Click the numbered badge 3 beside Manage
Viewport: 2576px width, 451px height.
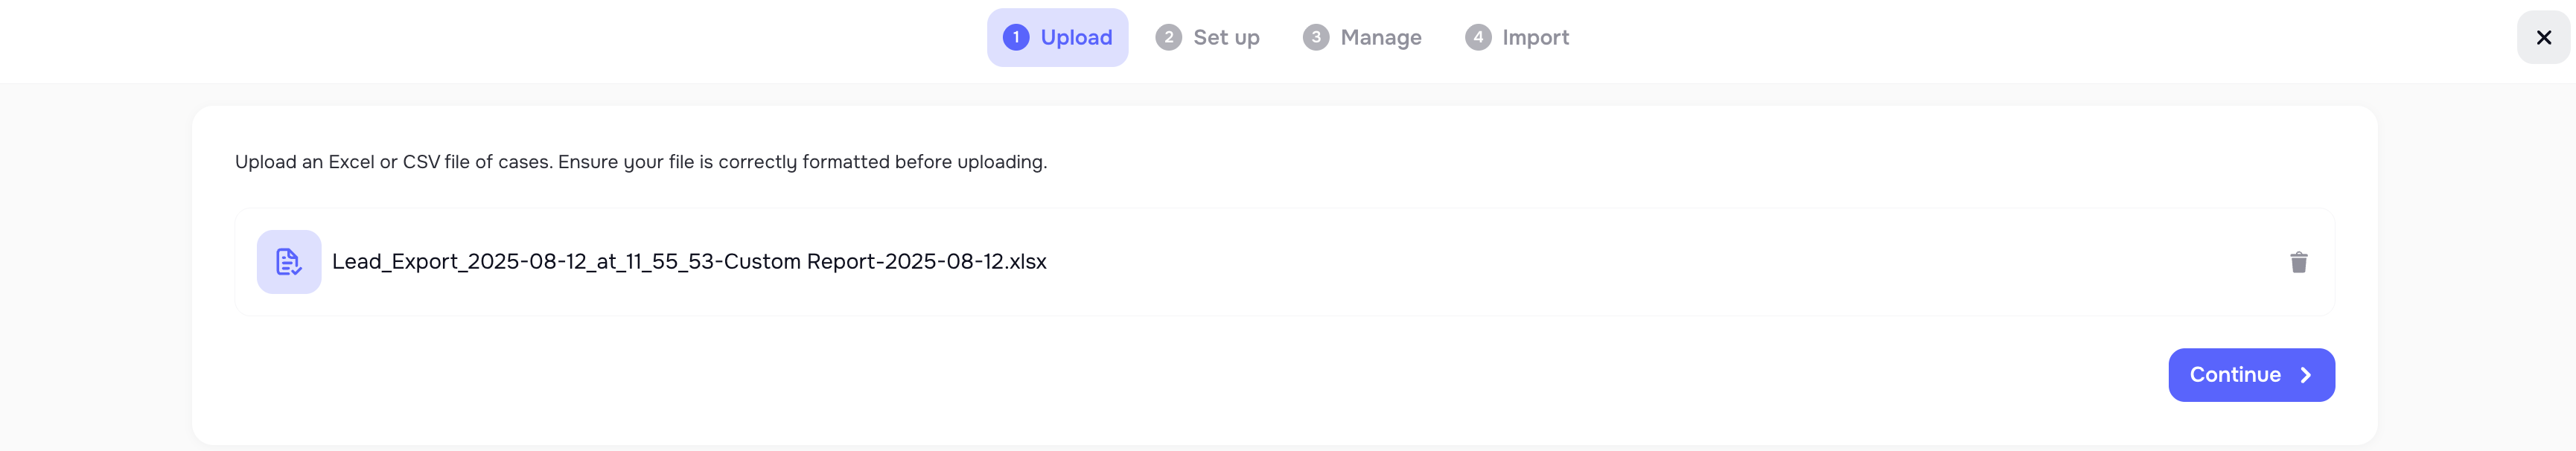(1317, 37)
